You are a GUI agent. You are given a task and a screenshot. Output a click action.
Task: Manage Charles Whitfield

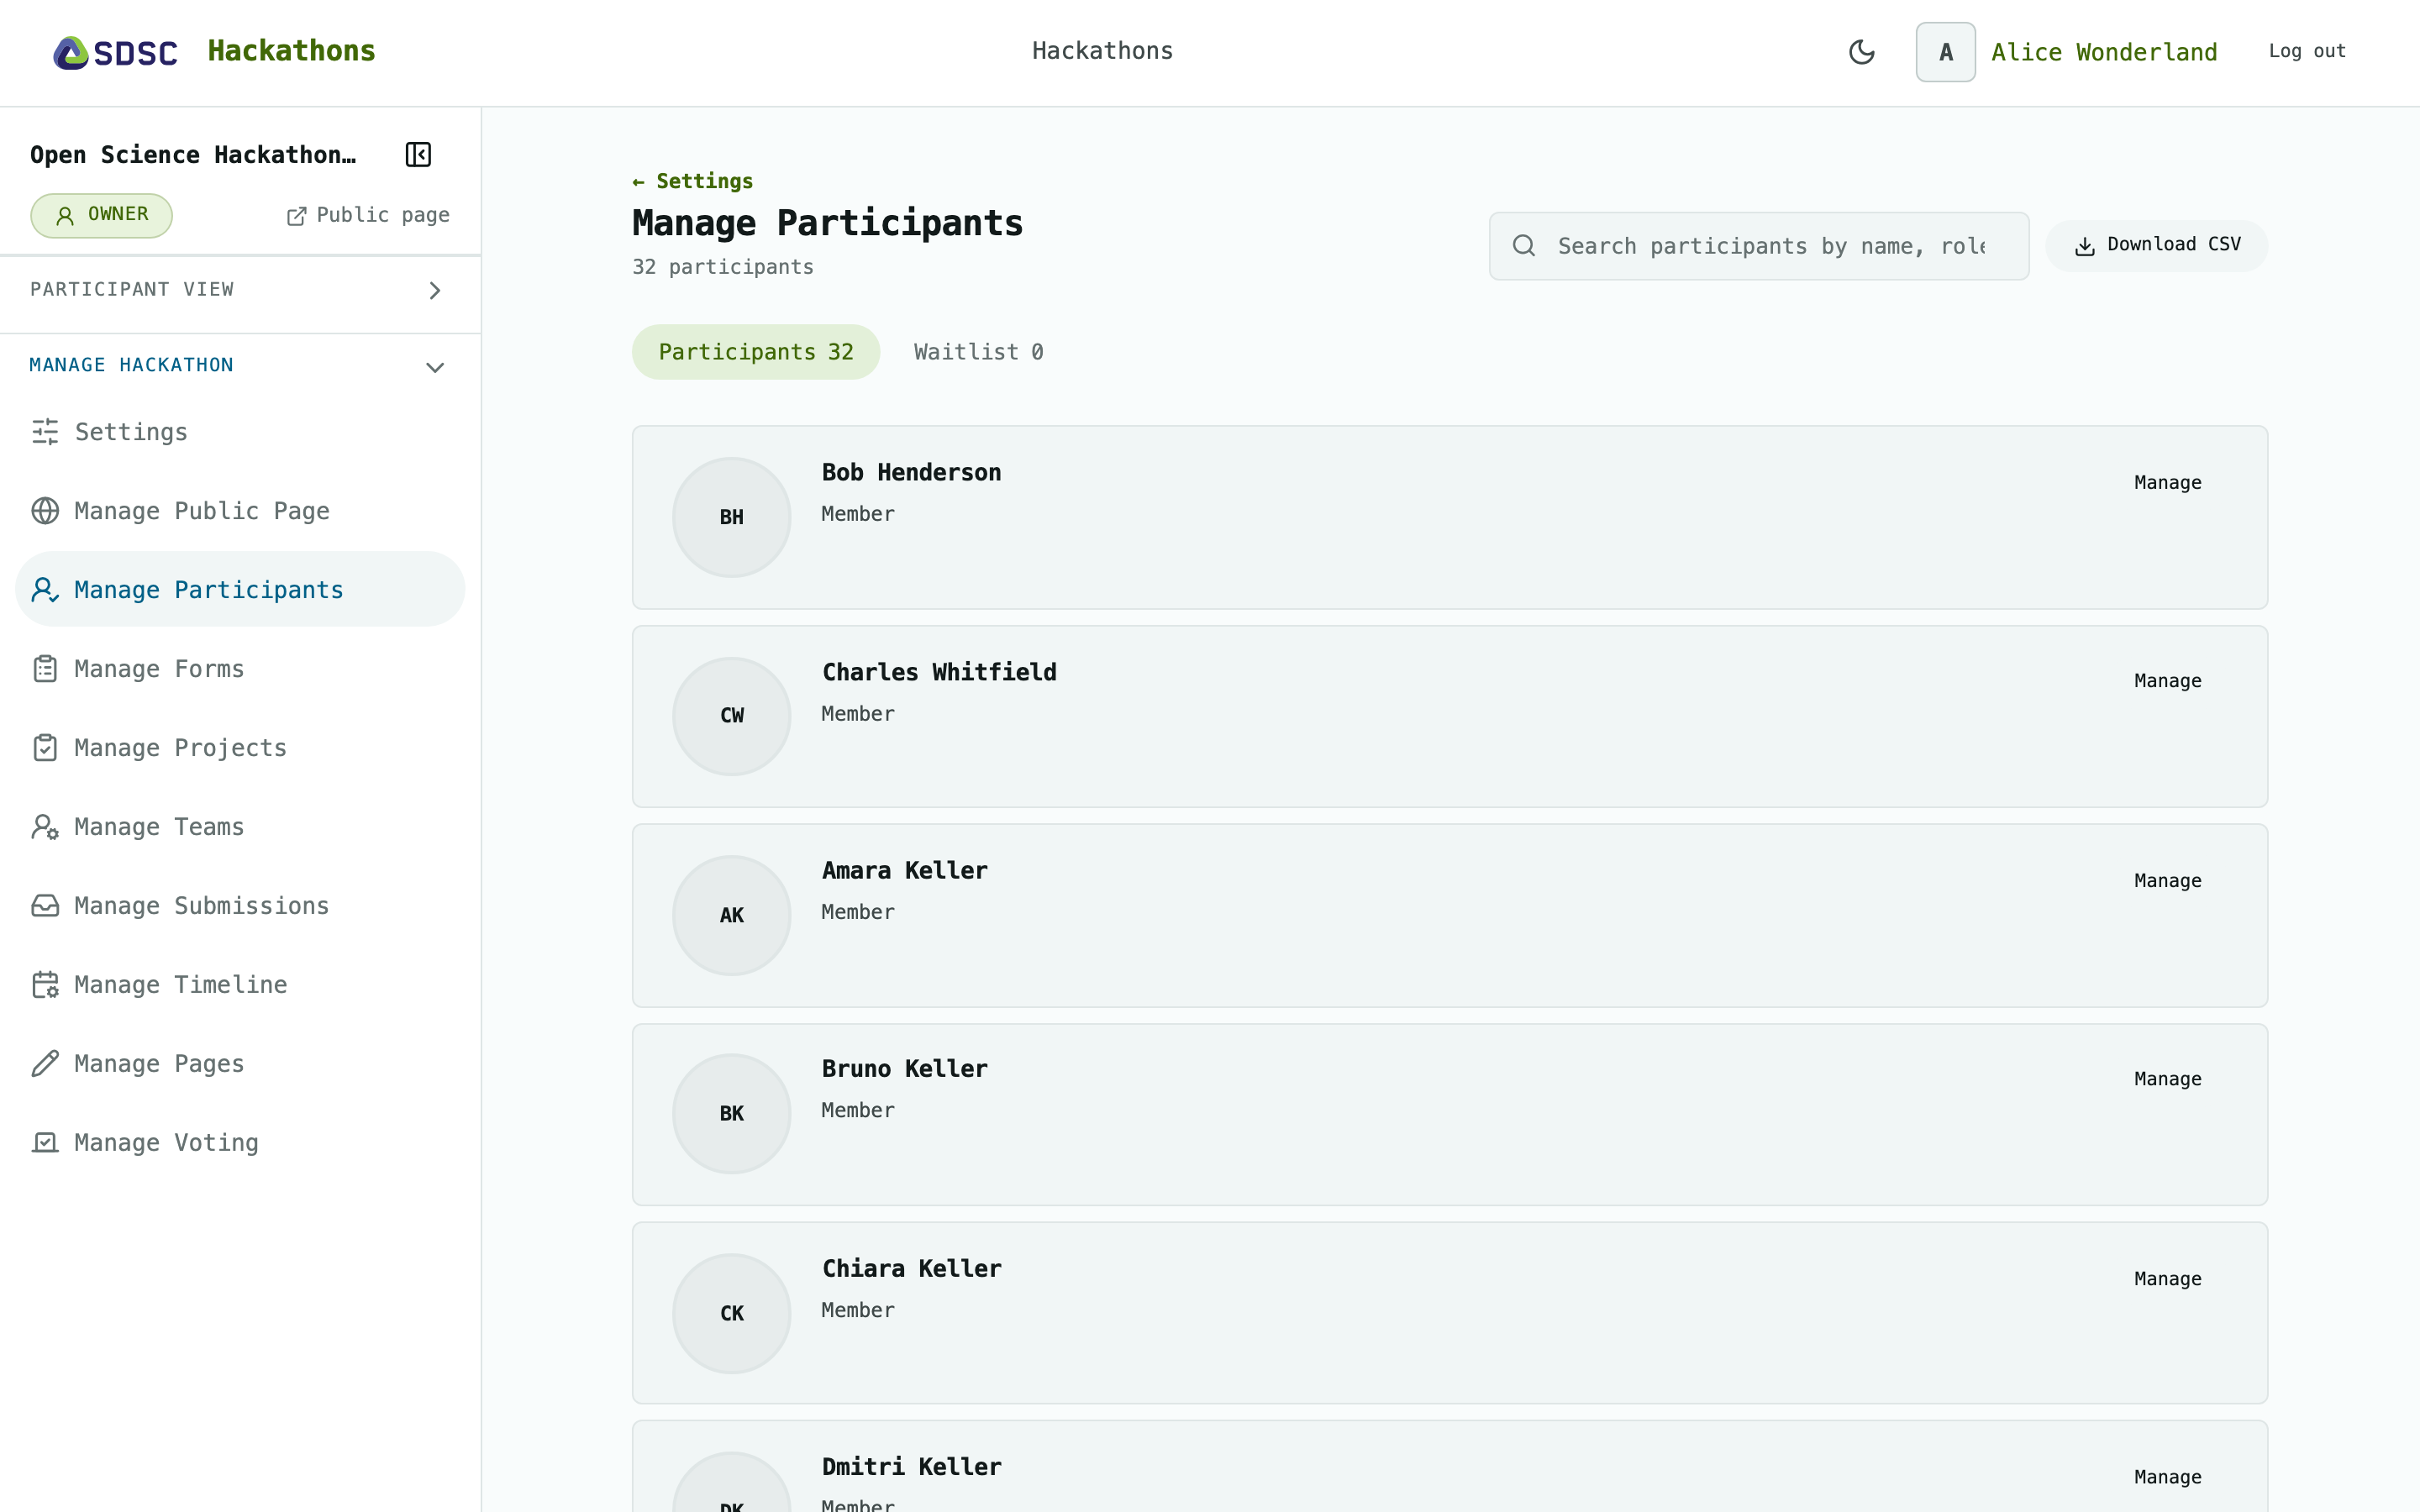(2167, 681)
